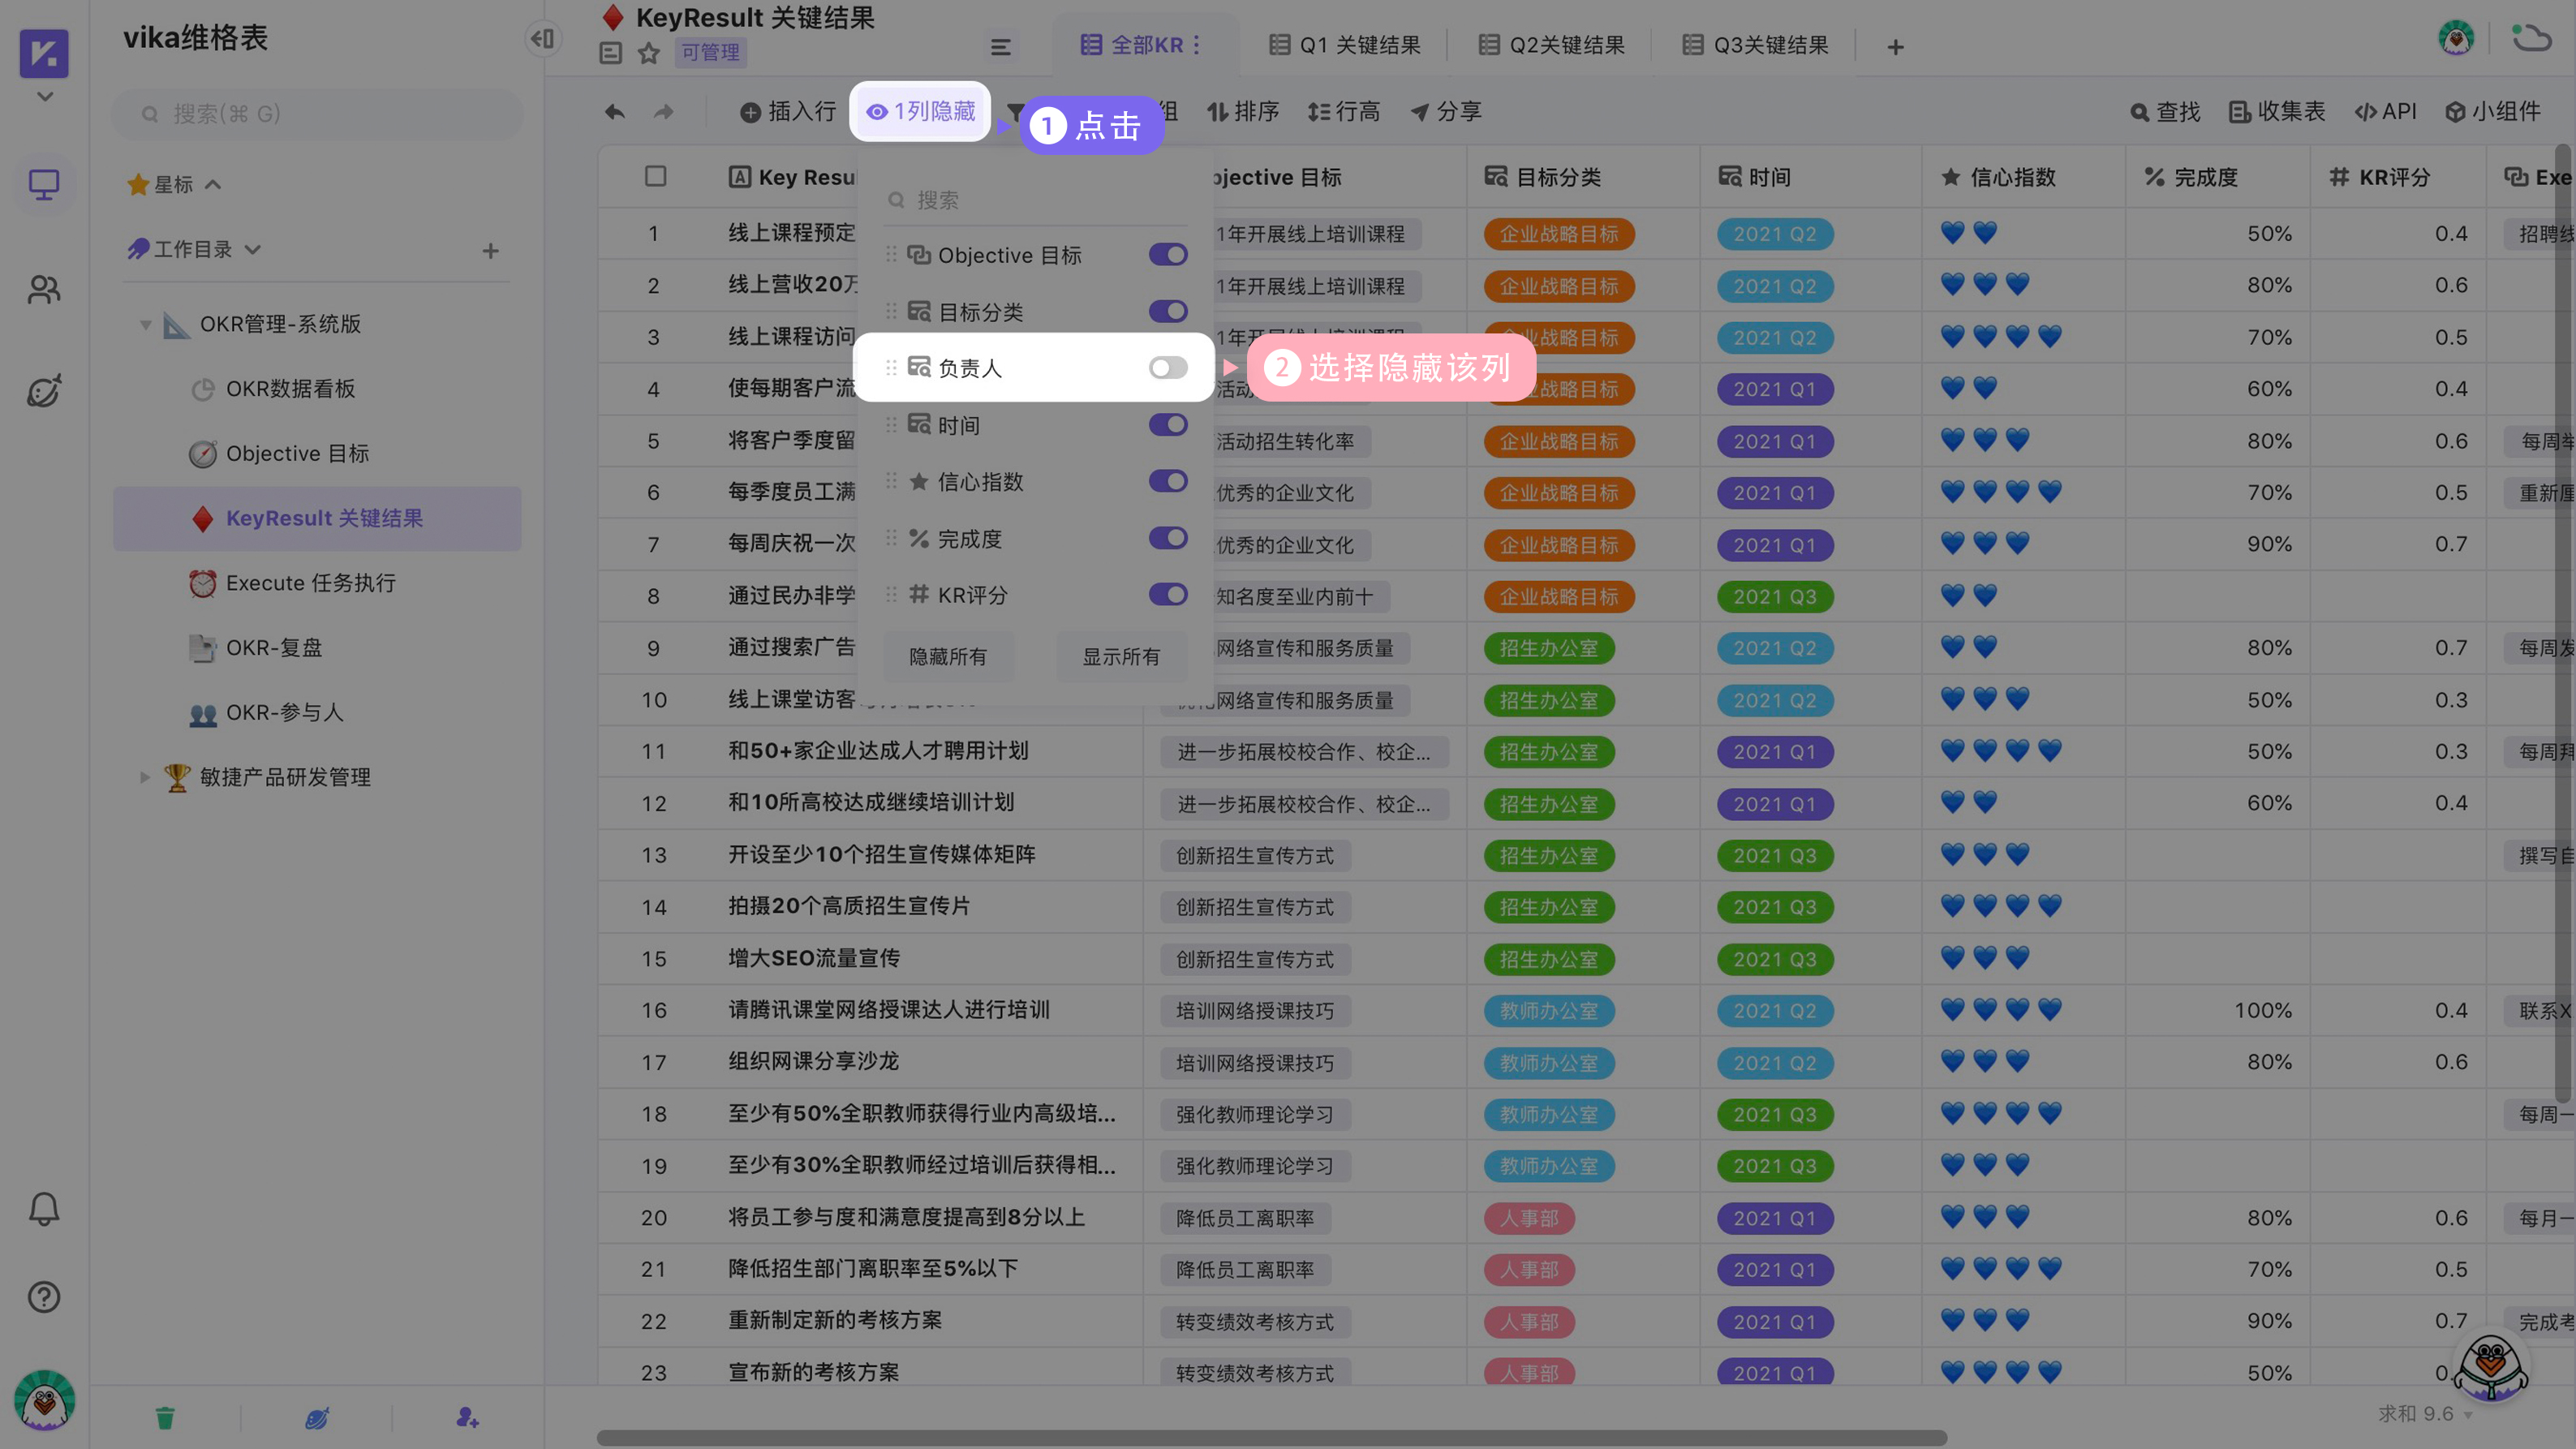Adjust 行高 row height setting
Screen dimensions: 2576x1449
point(1346,111)
